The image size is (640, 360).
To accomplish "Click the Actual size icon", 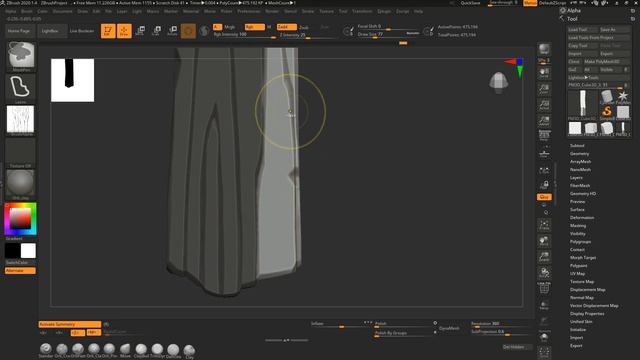I will pos(544,105).
